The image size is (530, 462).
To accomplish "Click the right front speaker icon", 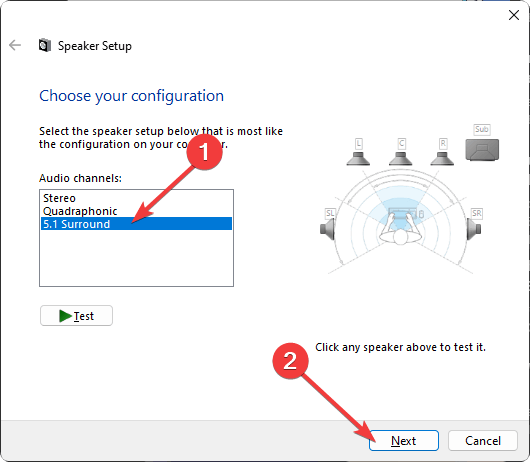I will (x=442, y=159).
